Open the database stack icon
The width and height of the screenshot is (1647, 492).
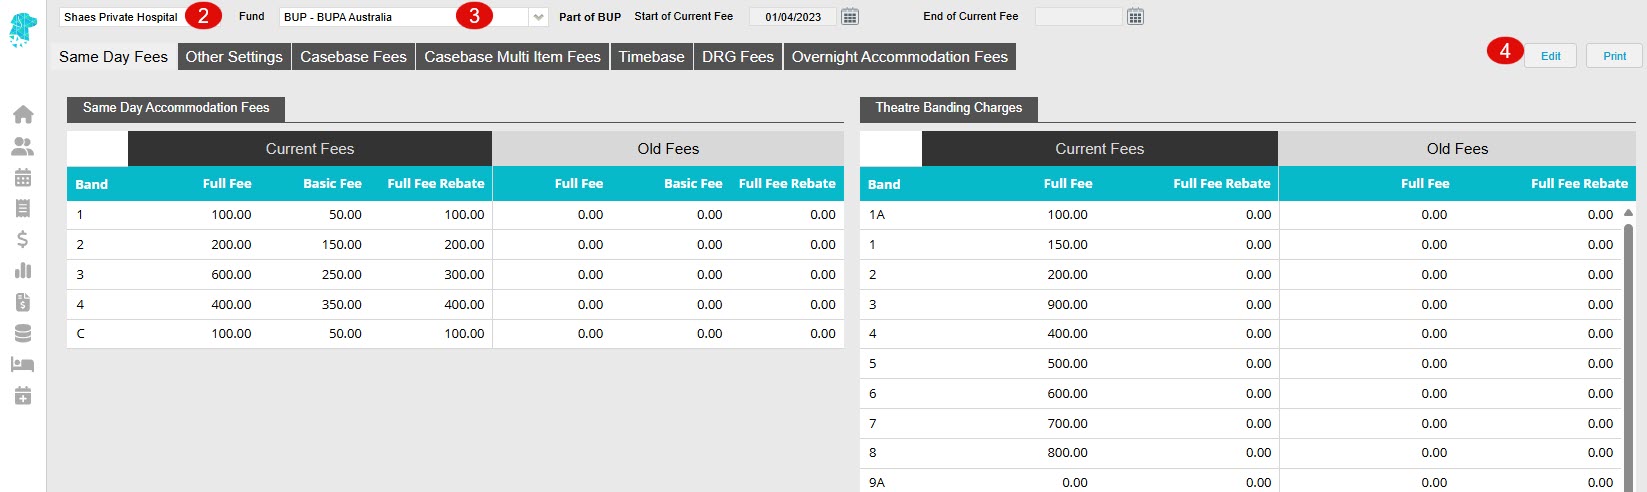pyautogui.click(x=22, y=334)
